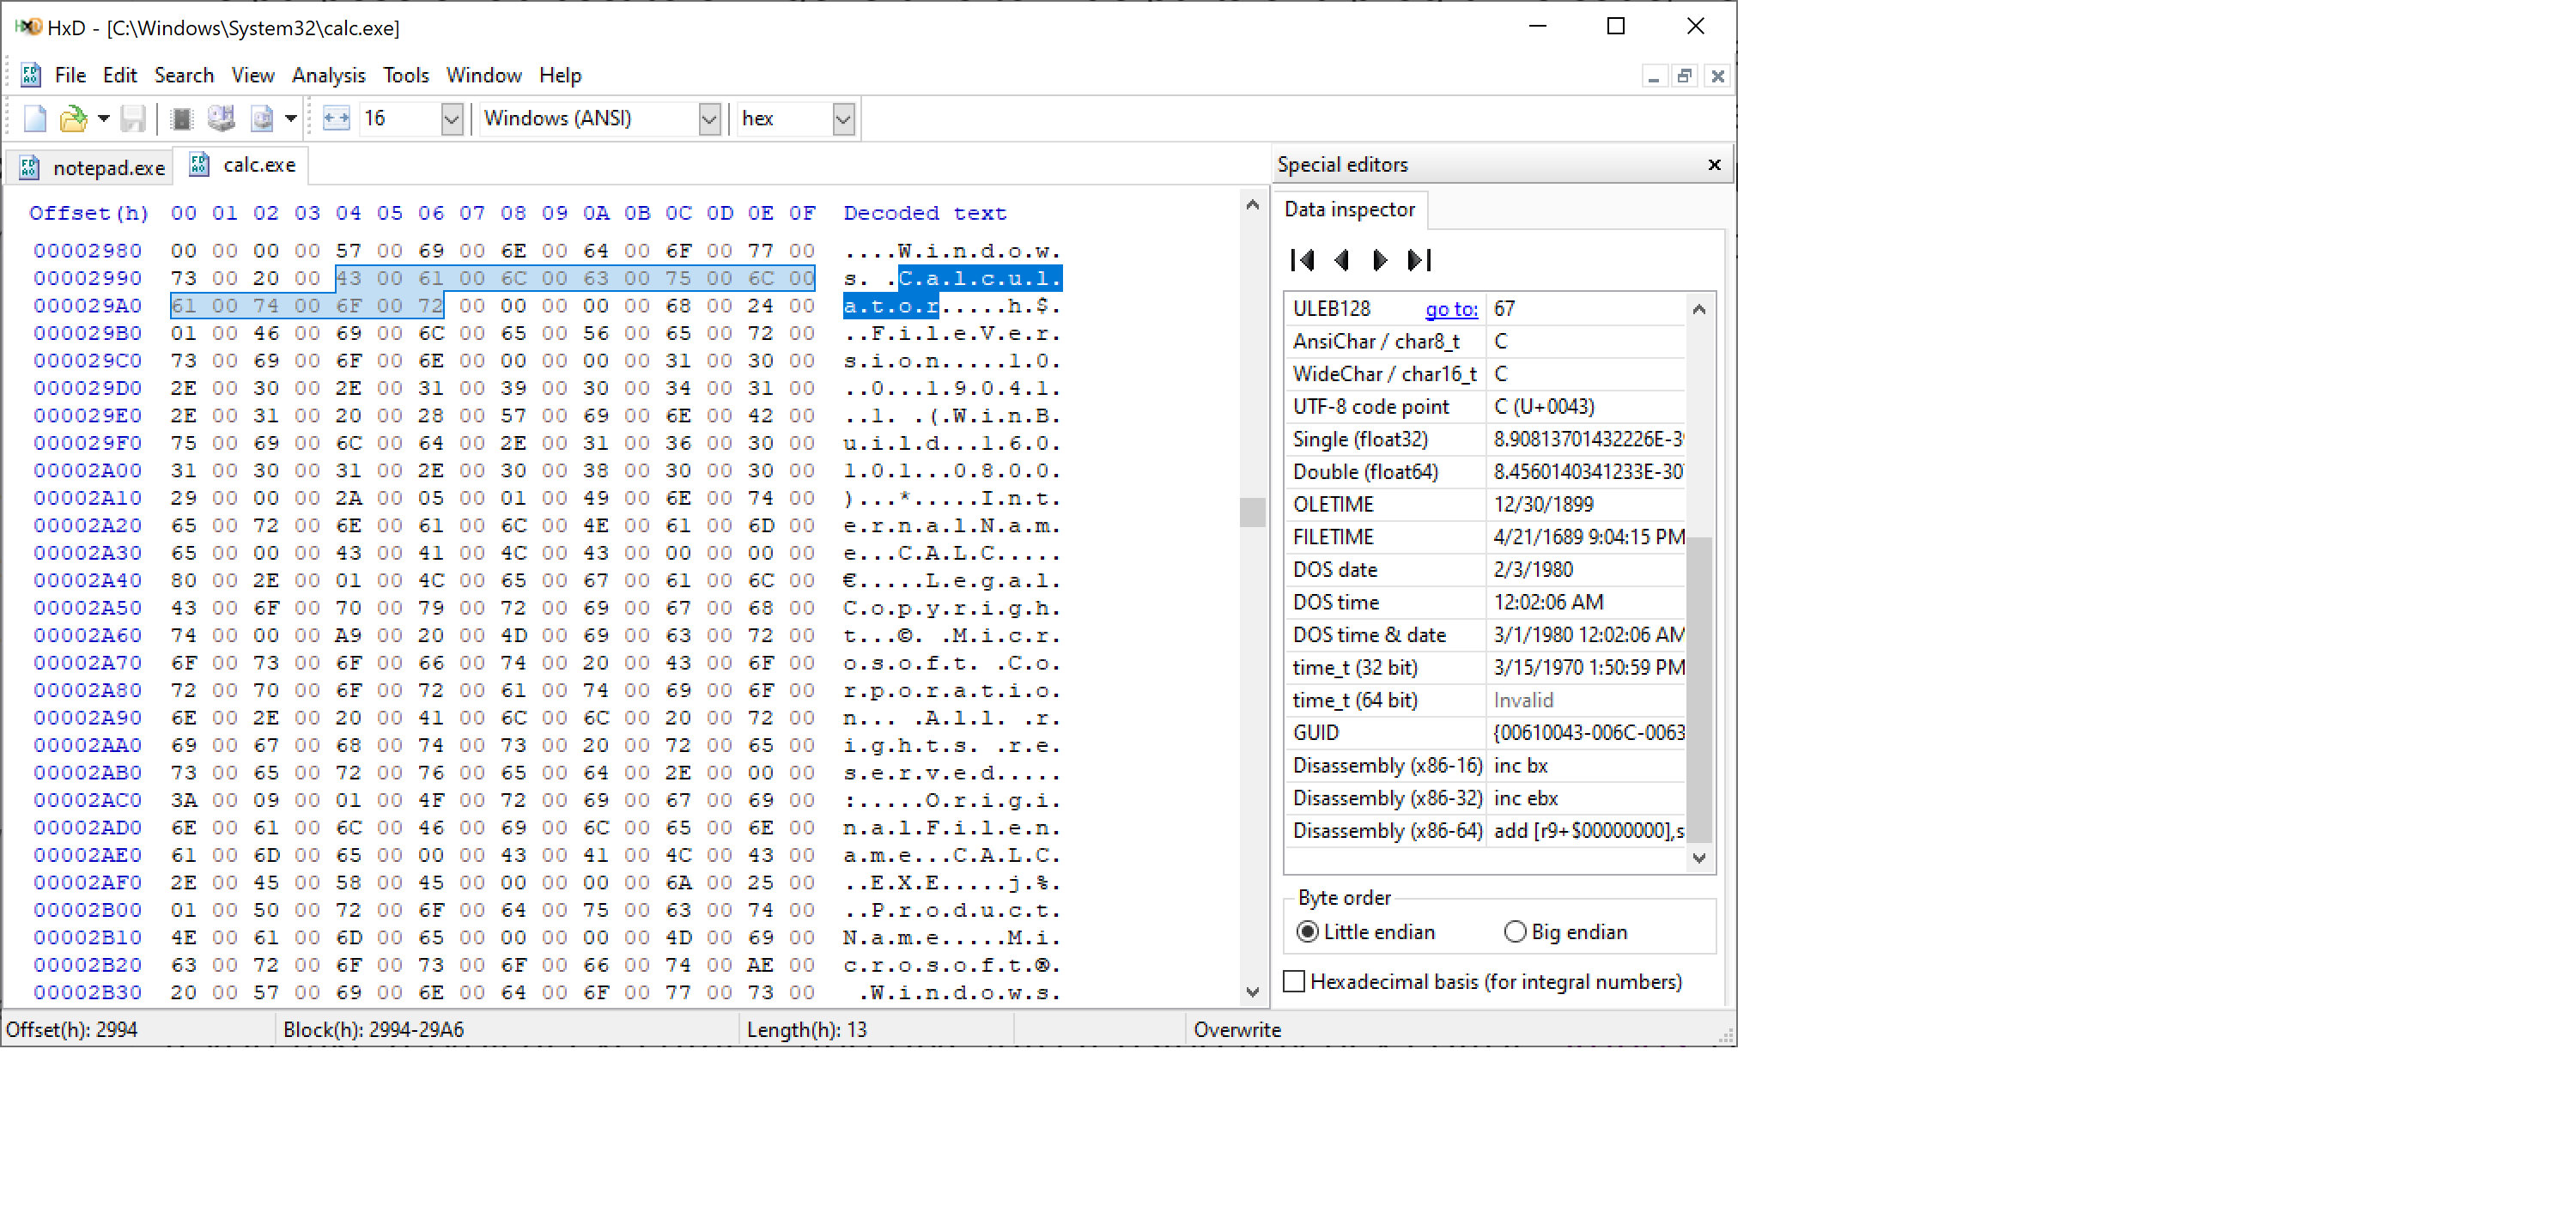Jump to first byte in Data inspector
The height and width of the screenshot is (1225, 2576).
(x=1302, y=260)
